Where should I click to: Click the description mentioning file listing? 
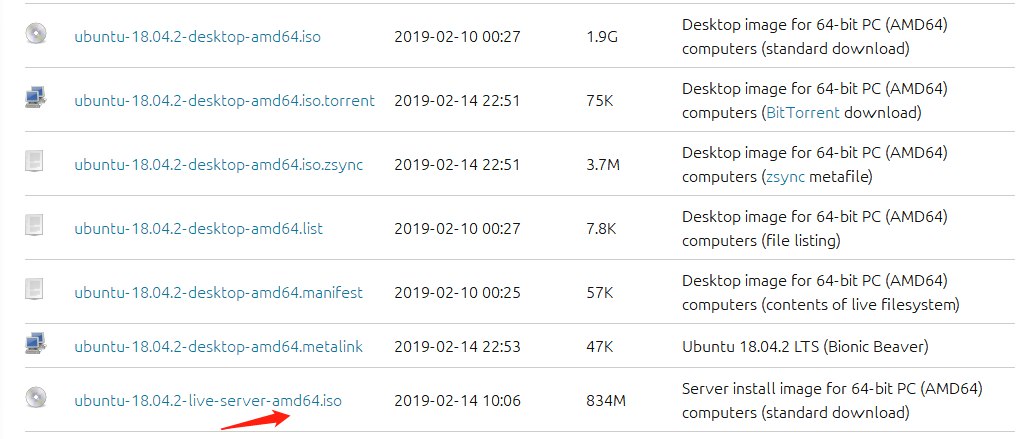(x=815, y=229)
